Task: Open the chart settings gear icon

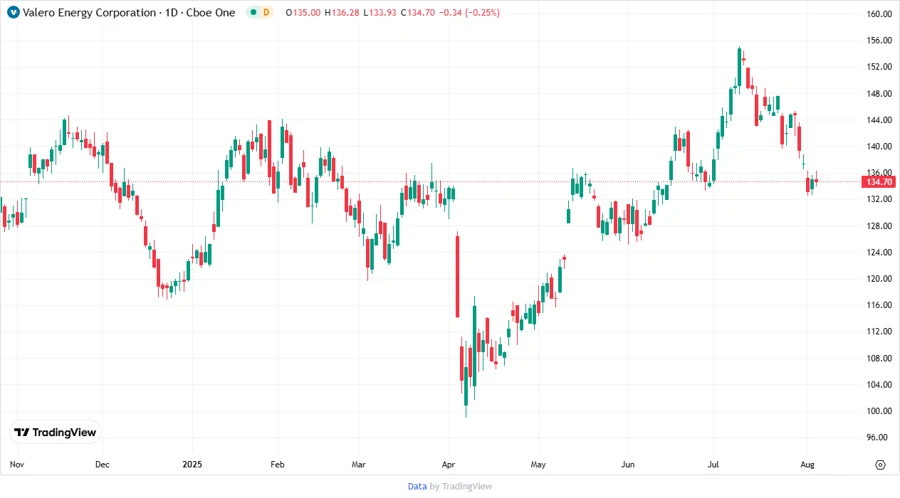Action: pos(880,465)
